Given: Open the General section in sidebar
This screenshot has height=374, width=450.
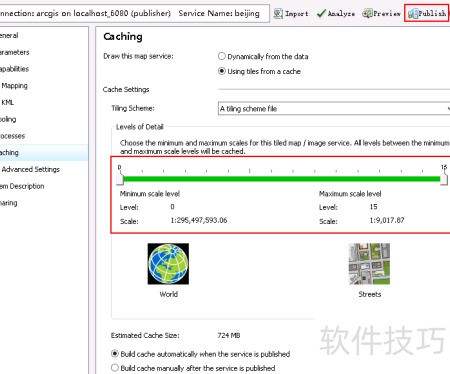Looking at the screenshot, I should (9, 35).
